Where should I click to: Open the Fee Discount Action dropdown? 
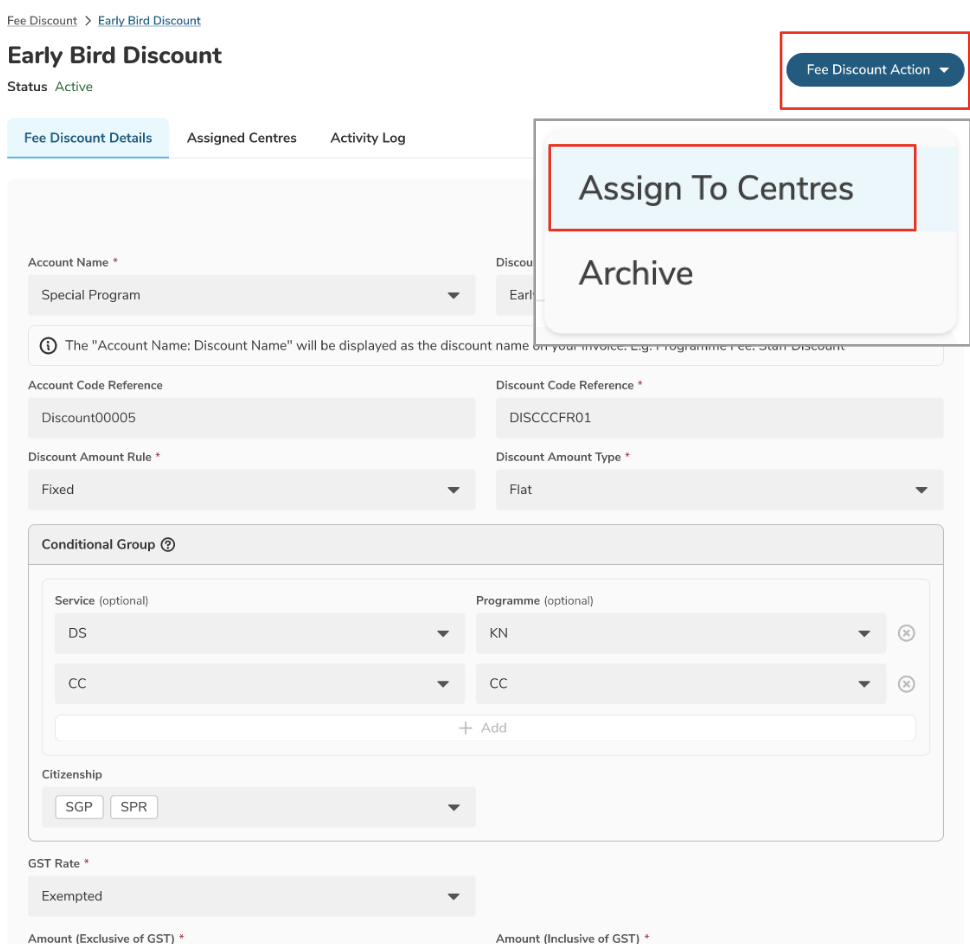coord(875,70)
